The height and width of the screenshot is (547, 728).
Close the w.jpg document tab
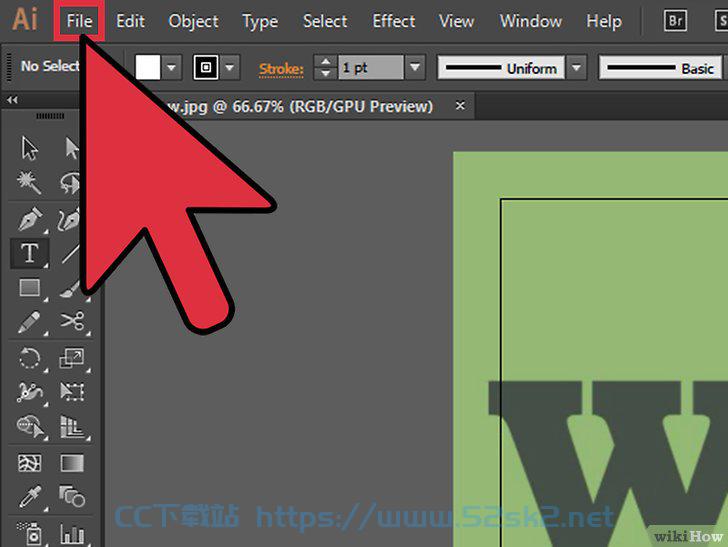click(x=460, y=106)
